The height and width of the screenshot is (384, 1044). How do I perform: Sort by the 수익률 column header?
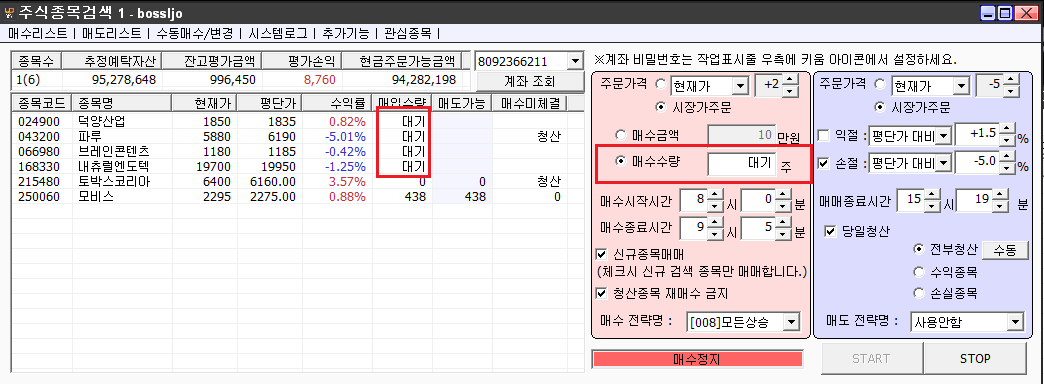pyautogui.click(x=337, y=102)
